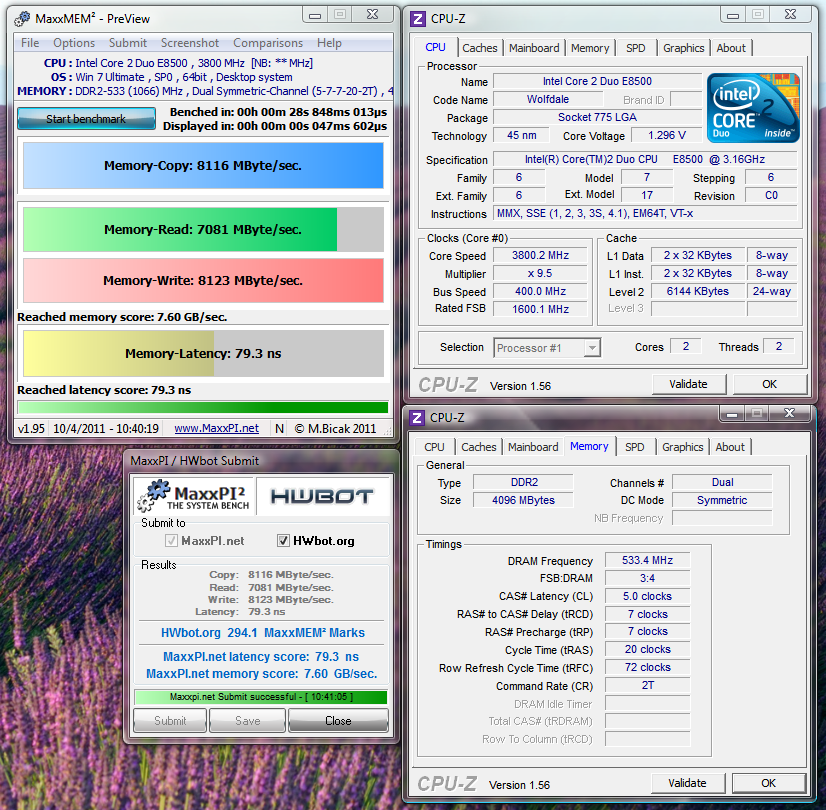The image size is (826, 810).
Task: Click the HWbot.org 294.1 MaxxMEM² Marks text
Action: click(262, 633)
